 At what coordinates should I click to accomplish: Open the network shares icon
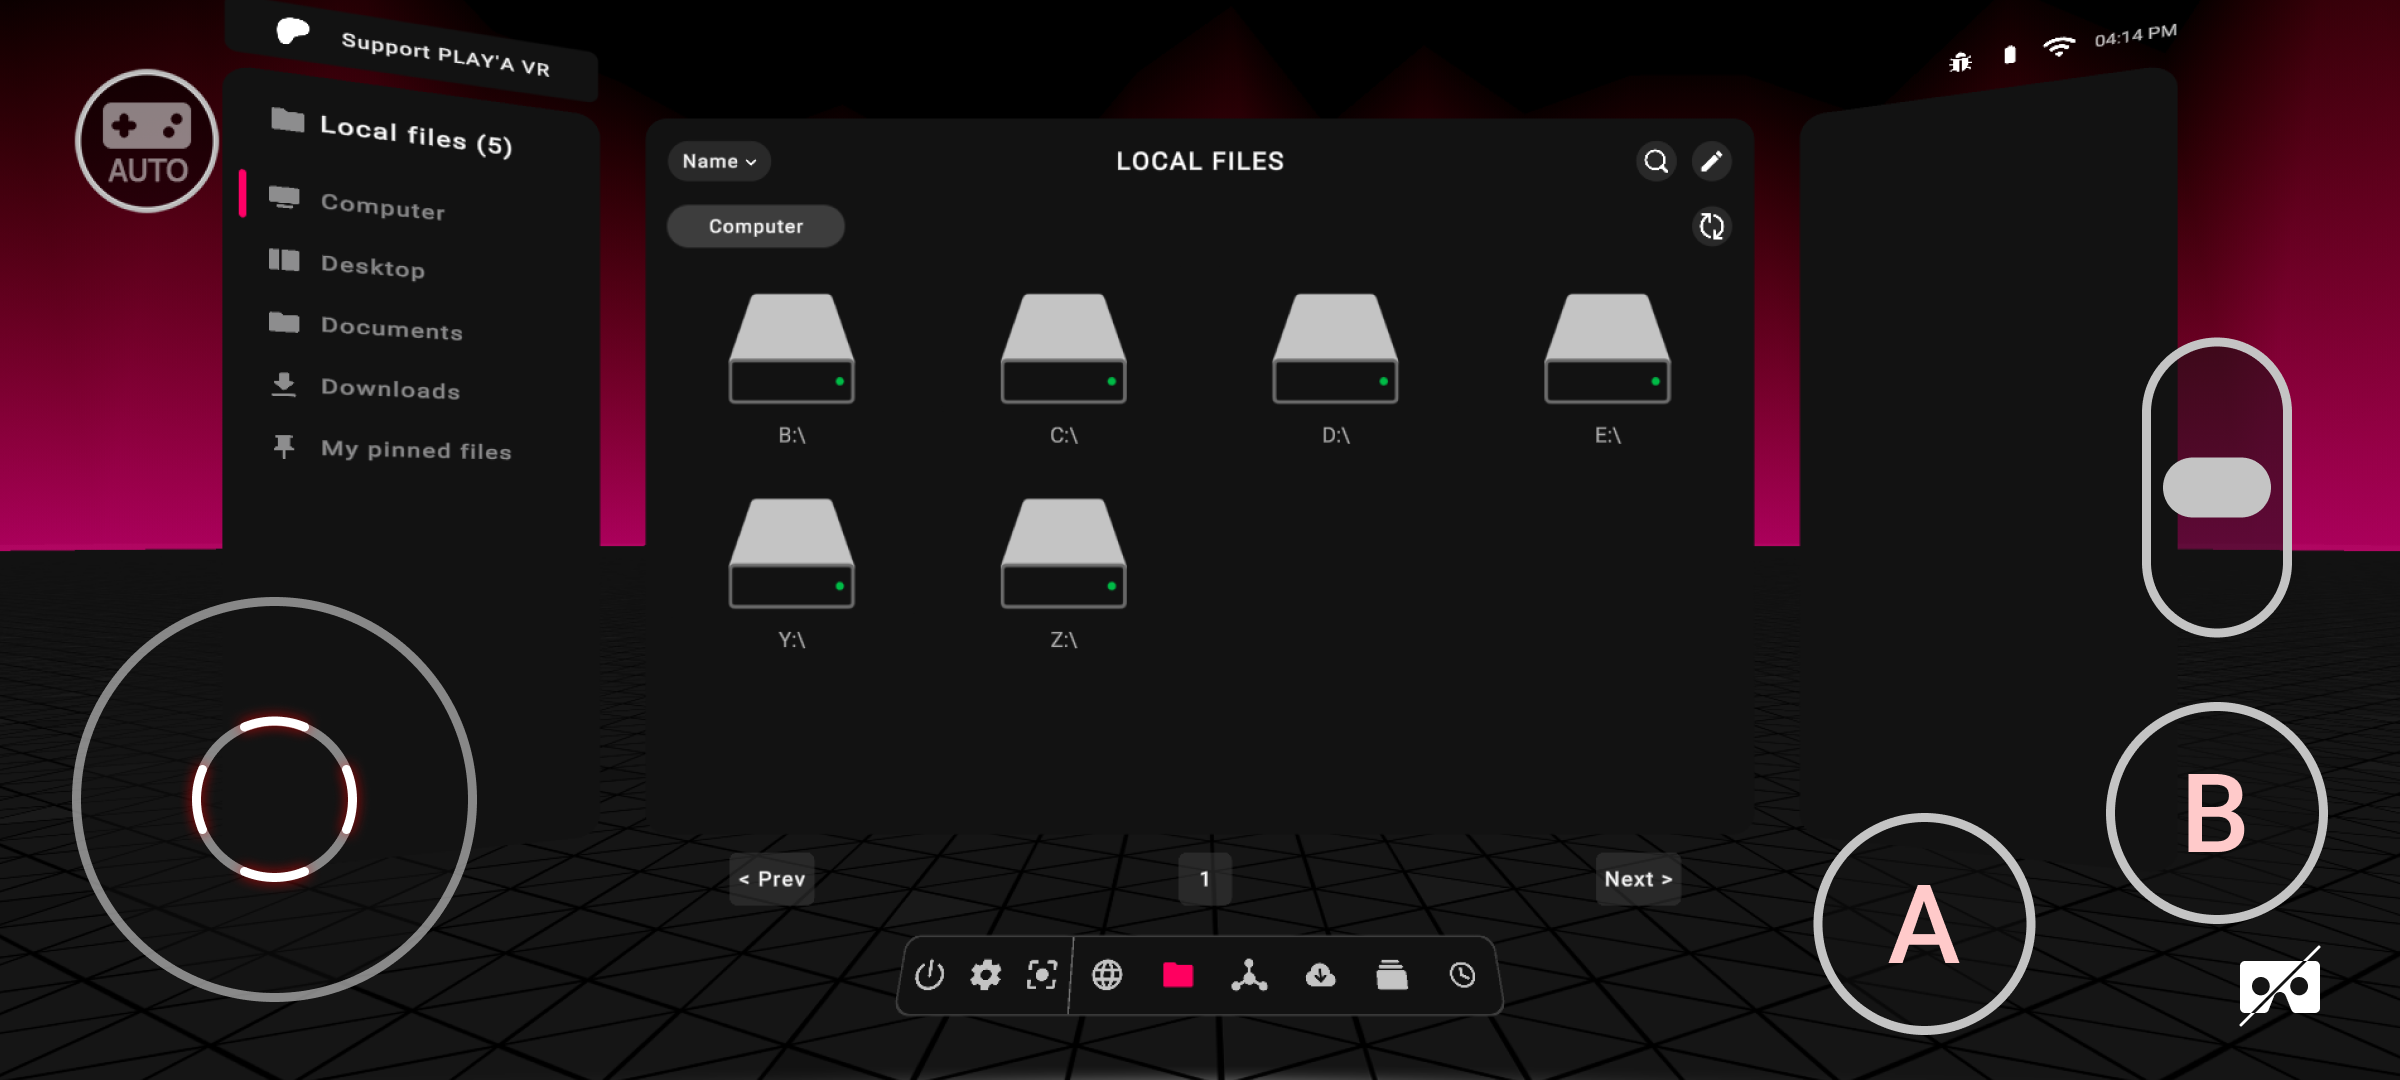point(1249,975)
